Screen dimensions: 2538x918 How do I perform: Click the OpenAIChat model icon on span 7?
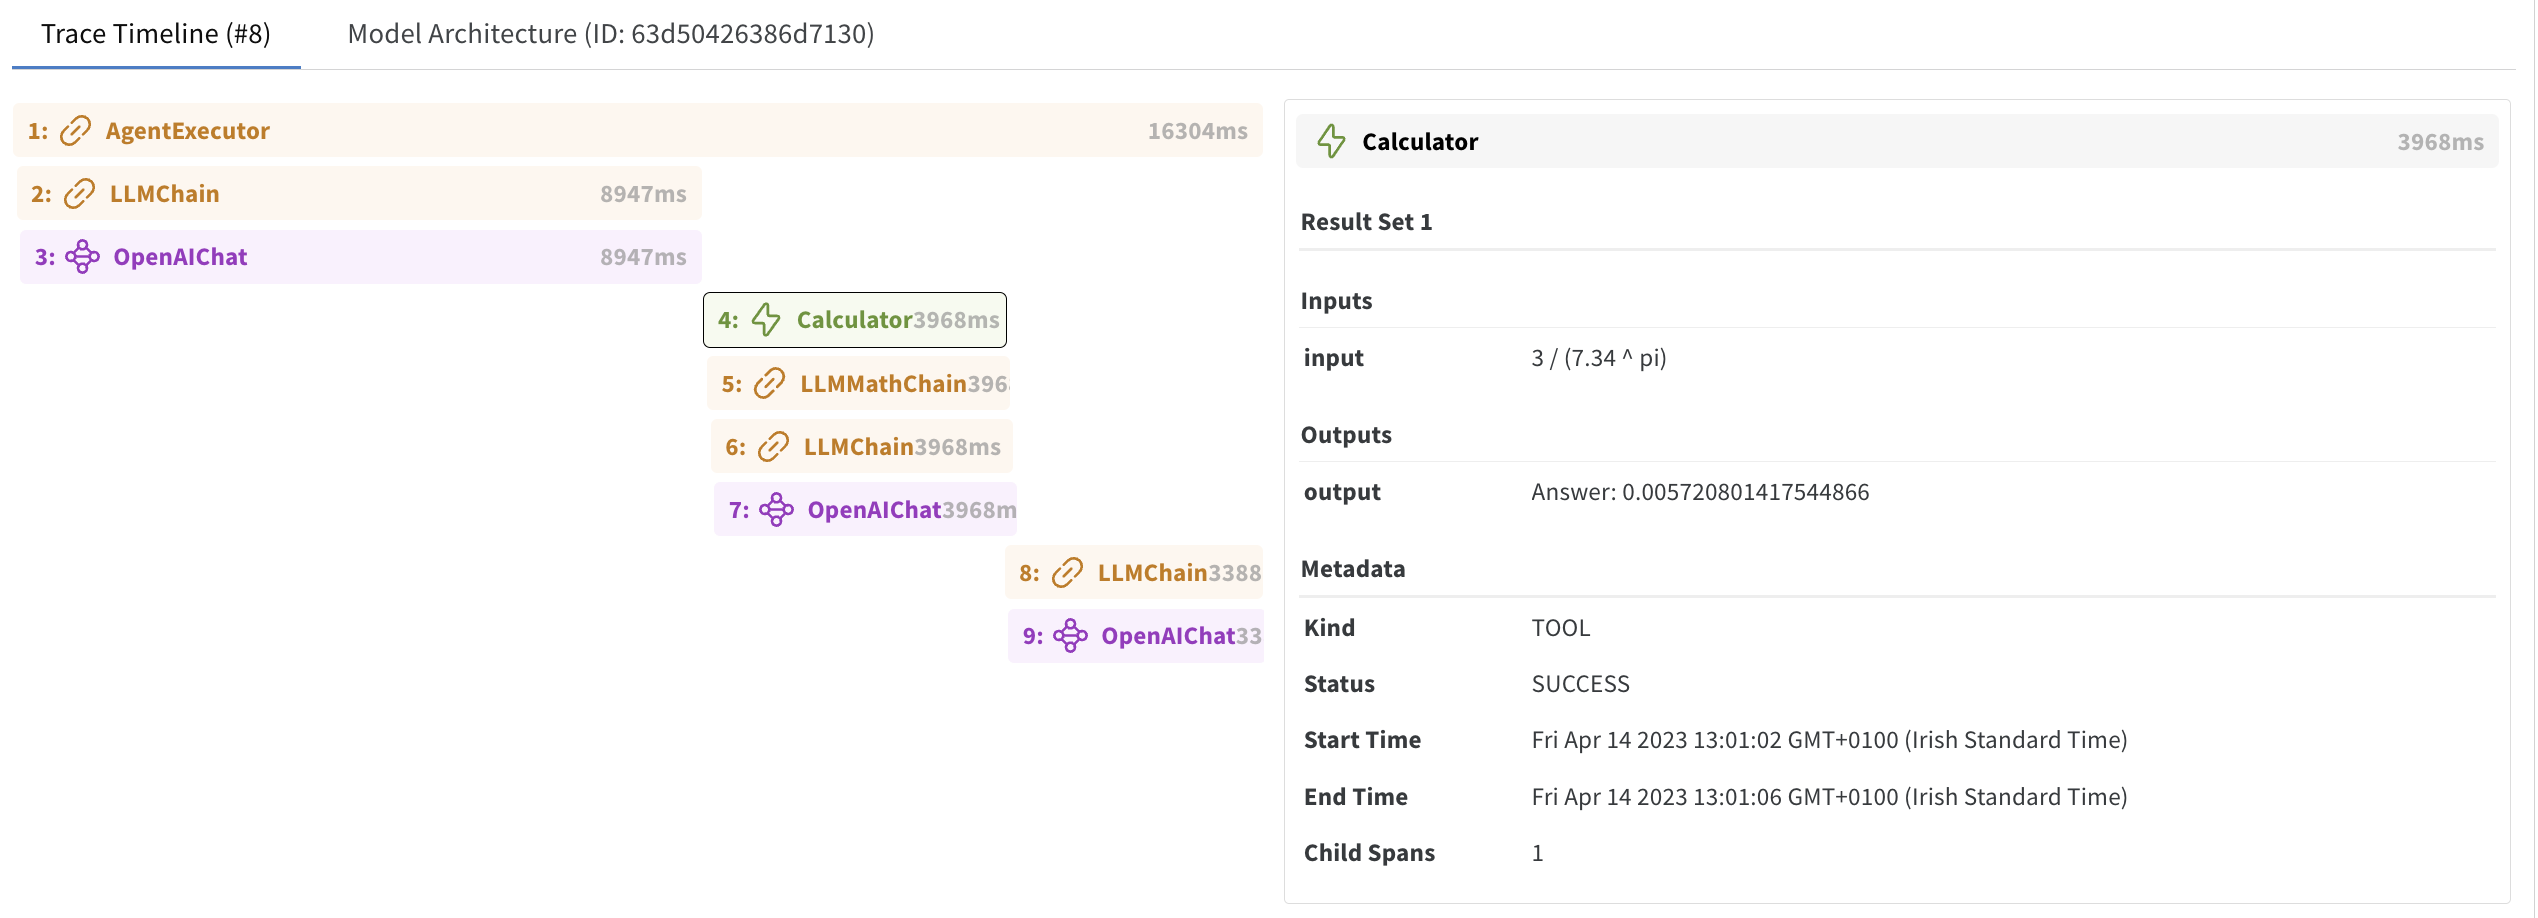point(776,510)
